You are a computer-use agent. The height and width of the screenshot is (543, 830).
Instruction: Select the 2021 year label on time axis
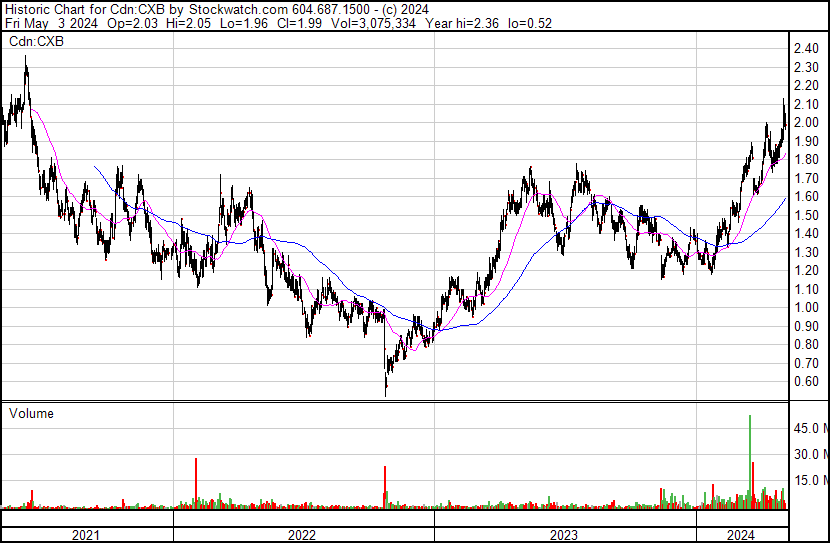(x=86, y=535)
